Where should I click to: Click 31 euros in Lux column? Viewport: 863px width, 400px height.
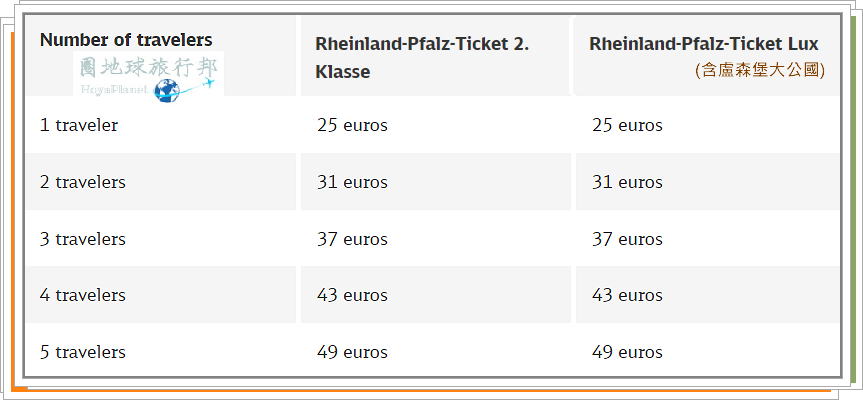pyautogui.click(x=627, y=182)
